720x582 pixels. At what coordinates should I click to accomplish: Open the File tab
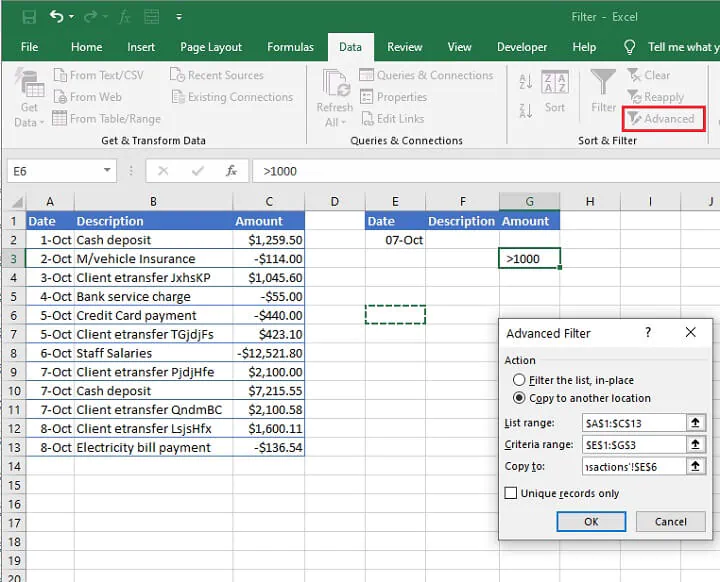coord(29,47)
